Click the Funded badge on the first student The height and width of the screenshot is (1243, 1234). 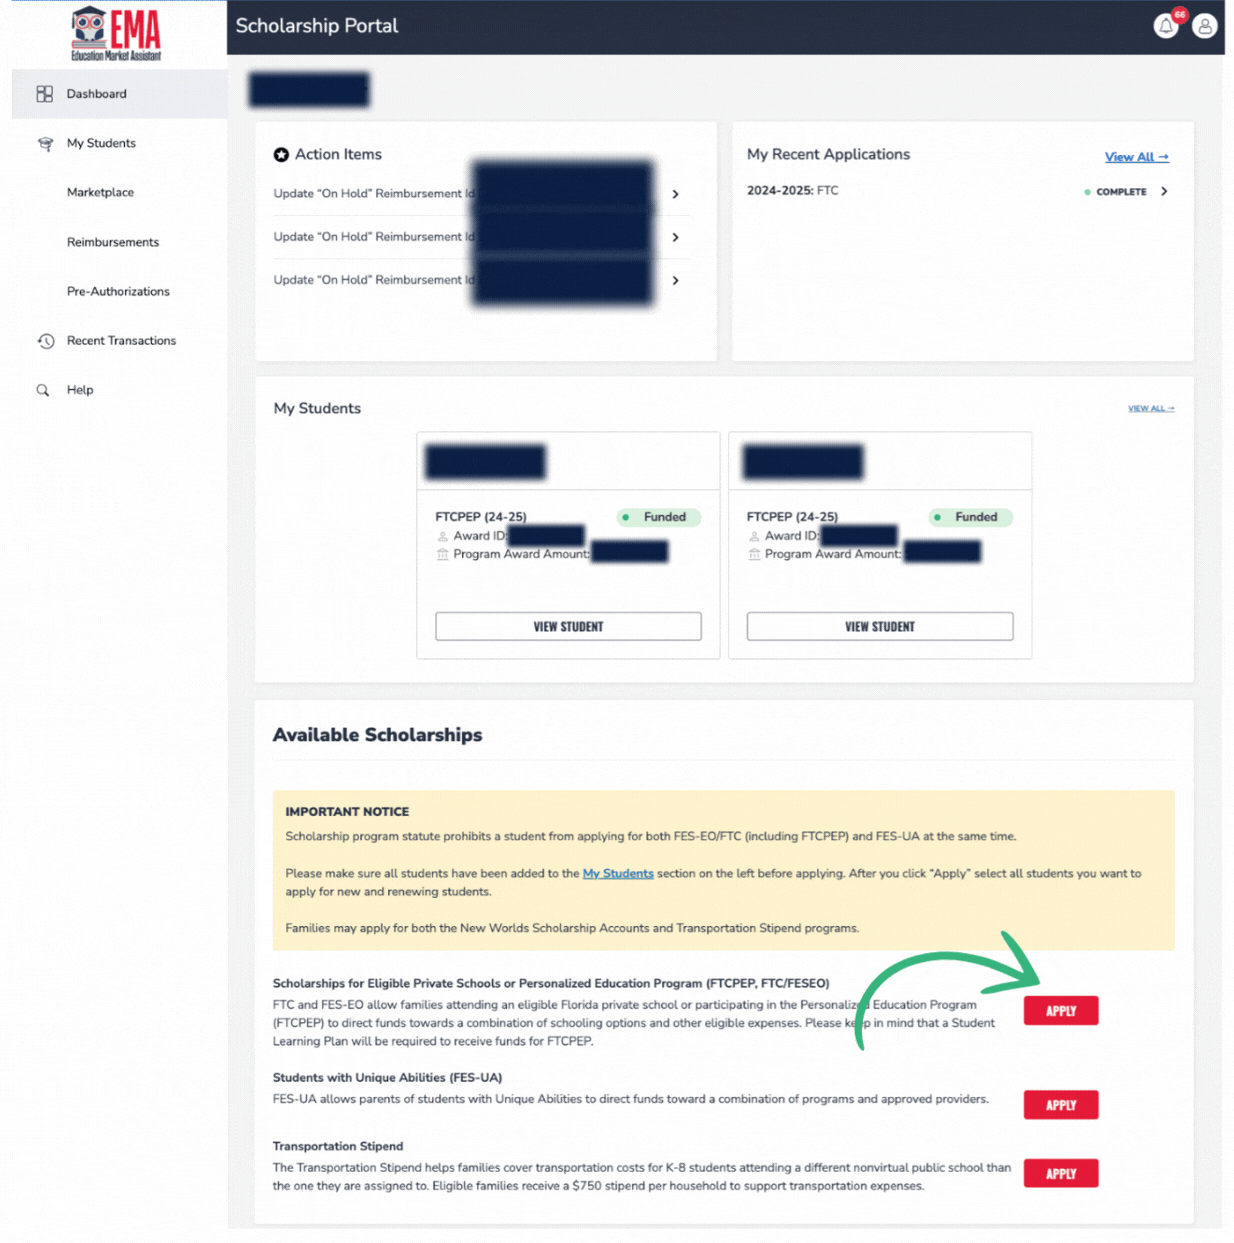[658, 517]
